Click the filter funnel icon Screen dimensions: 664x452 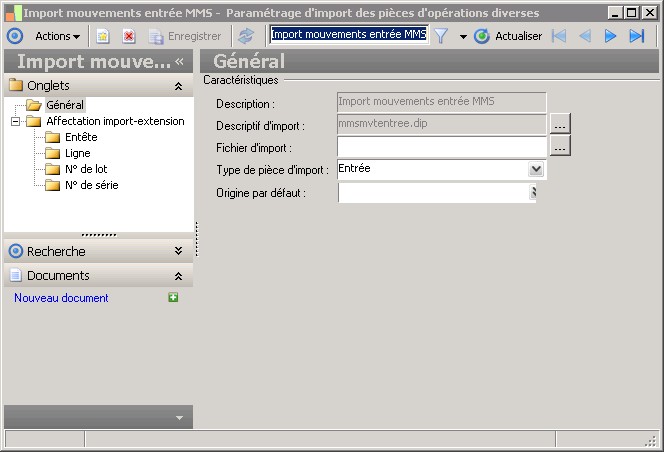click(x=441, y=36)
